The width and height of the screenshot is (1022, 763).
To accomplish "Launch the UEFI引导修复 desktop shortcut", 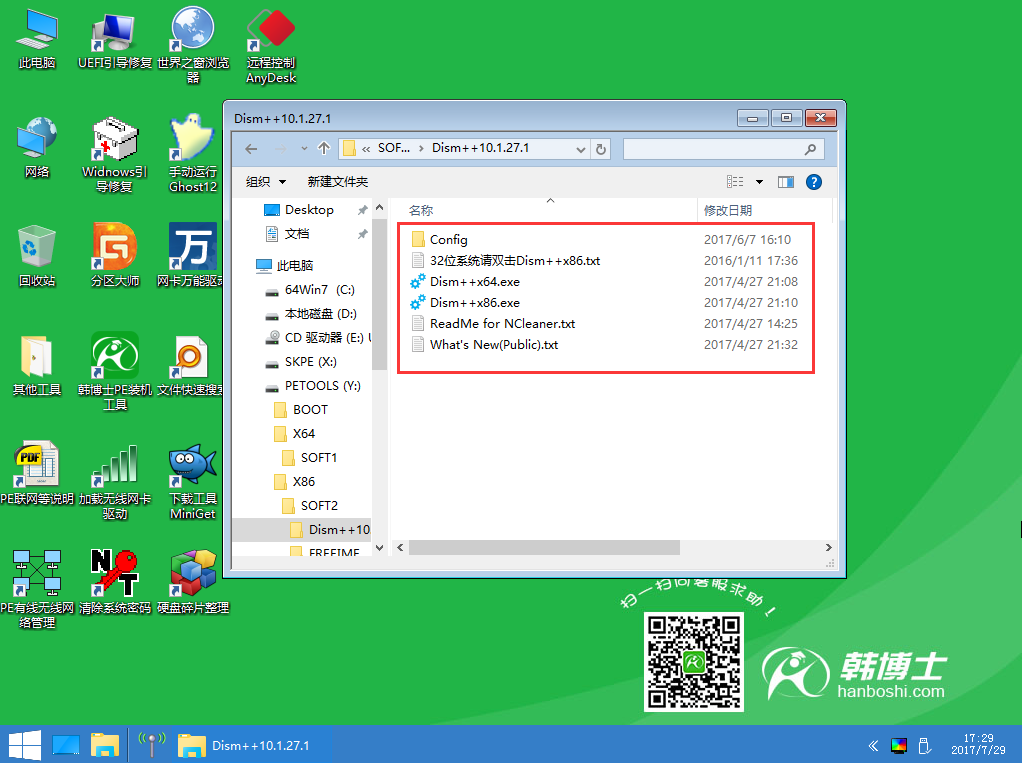I will [115, 39].
